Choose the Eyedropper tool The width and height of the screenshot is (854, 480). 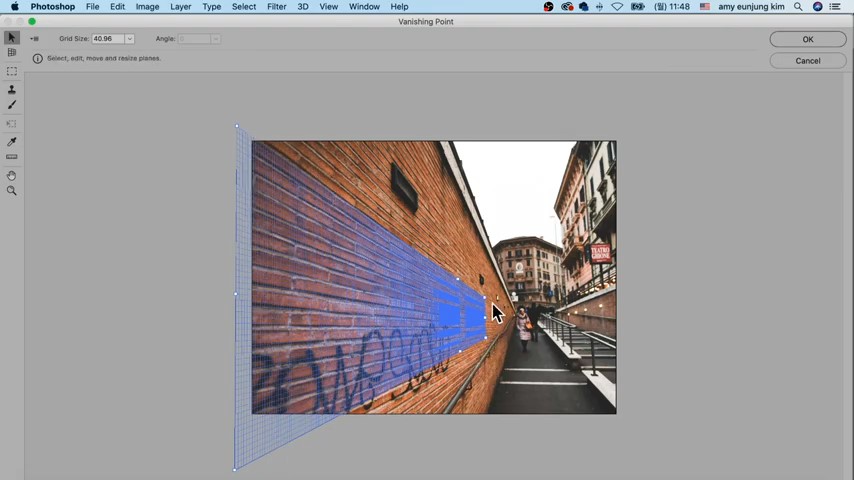(x=12, y=141)
